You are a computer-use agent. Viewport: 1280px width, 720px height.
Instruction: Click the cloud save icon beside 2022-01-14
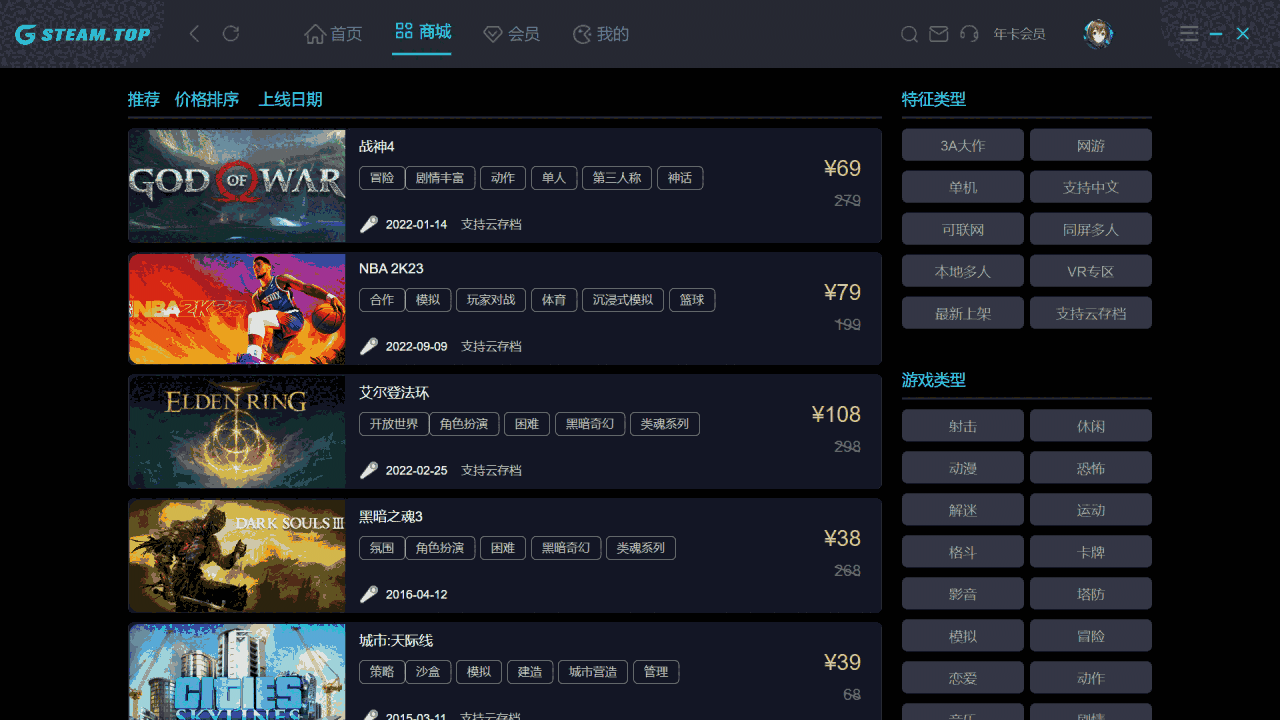(x=369, y=224)
